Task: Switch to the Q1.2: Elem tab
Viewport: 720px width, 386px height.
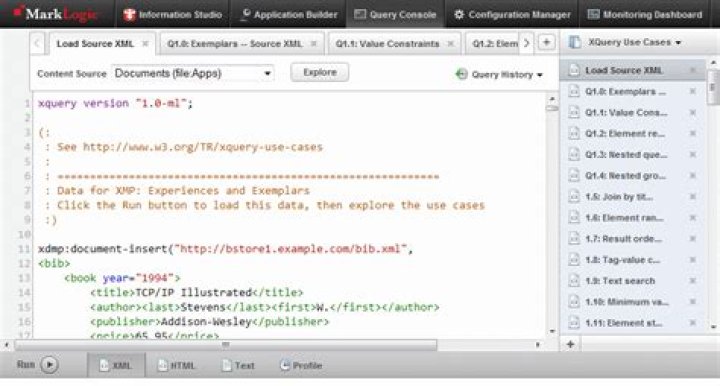Action: pyautogui.click(x=495, y=44)
